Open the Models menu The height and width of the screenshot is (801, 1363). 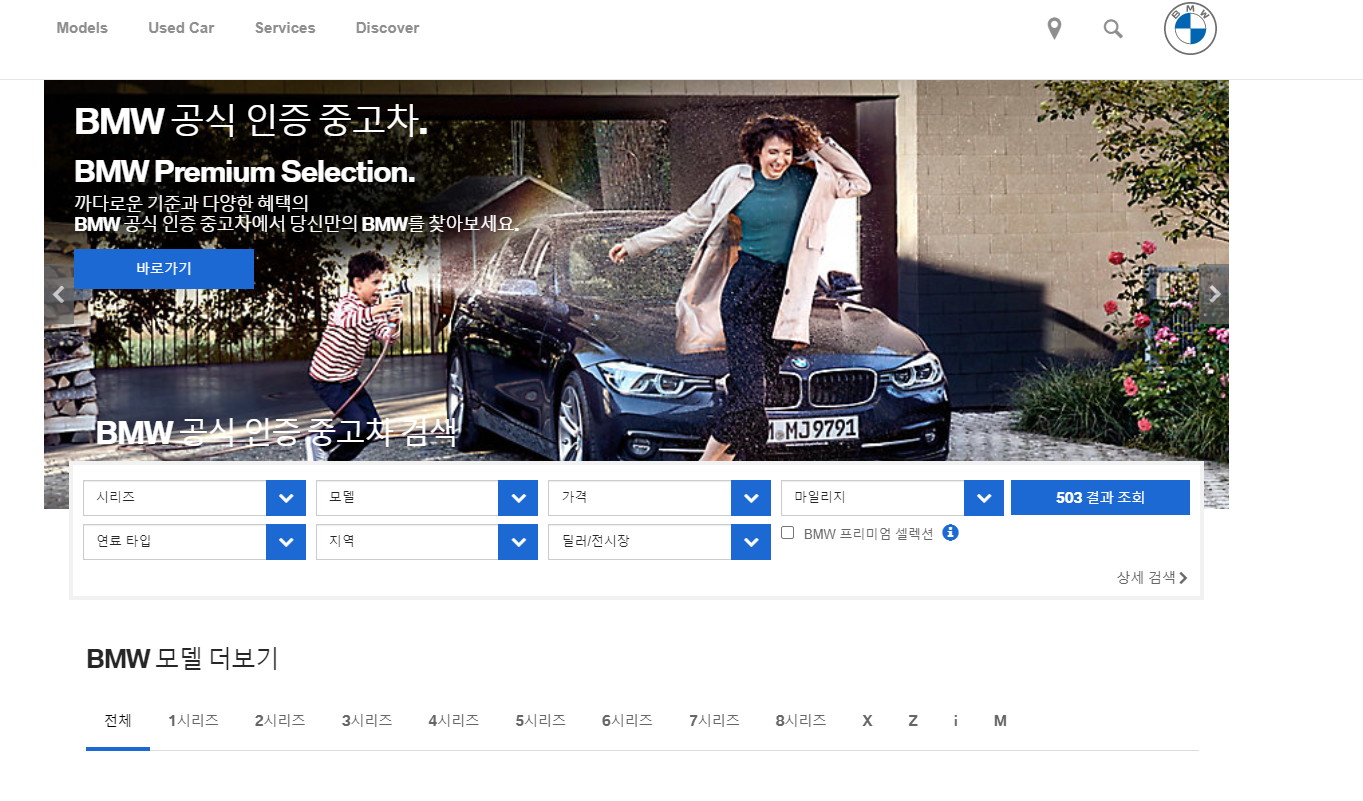(82, 28)
